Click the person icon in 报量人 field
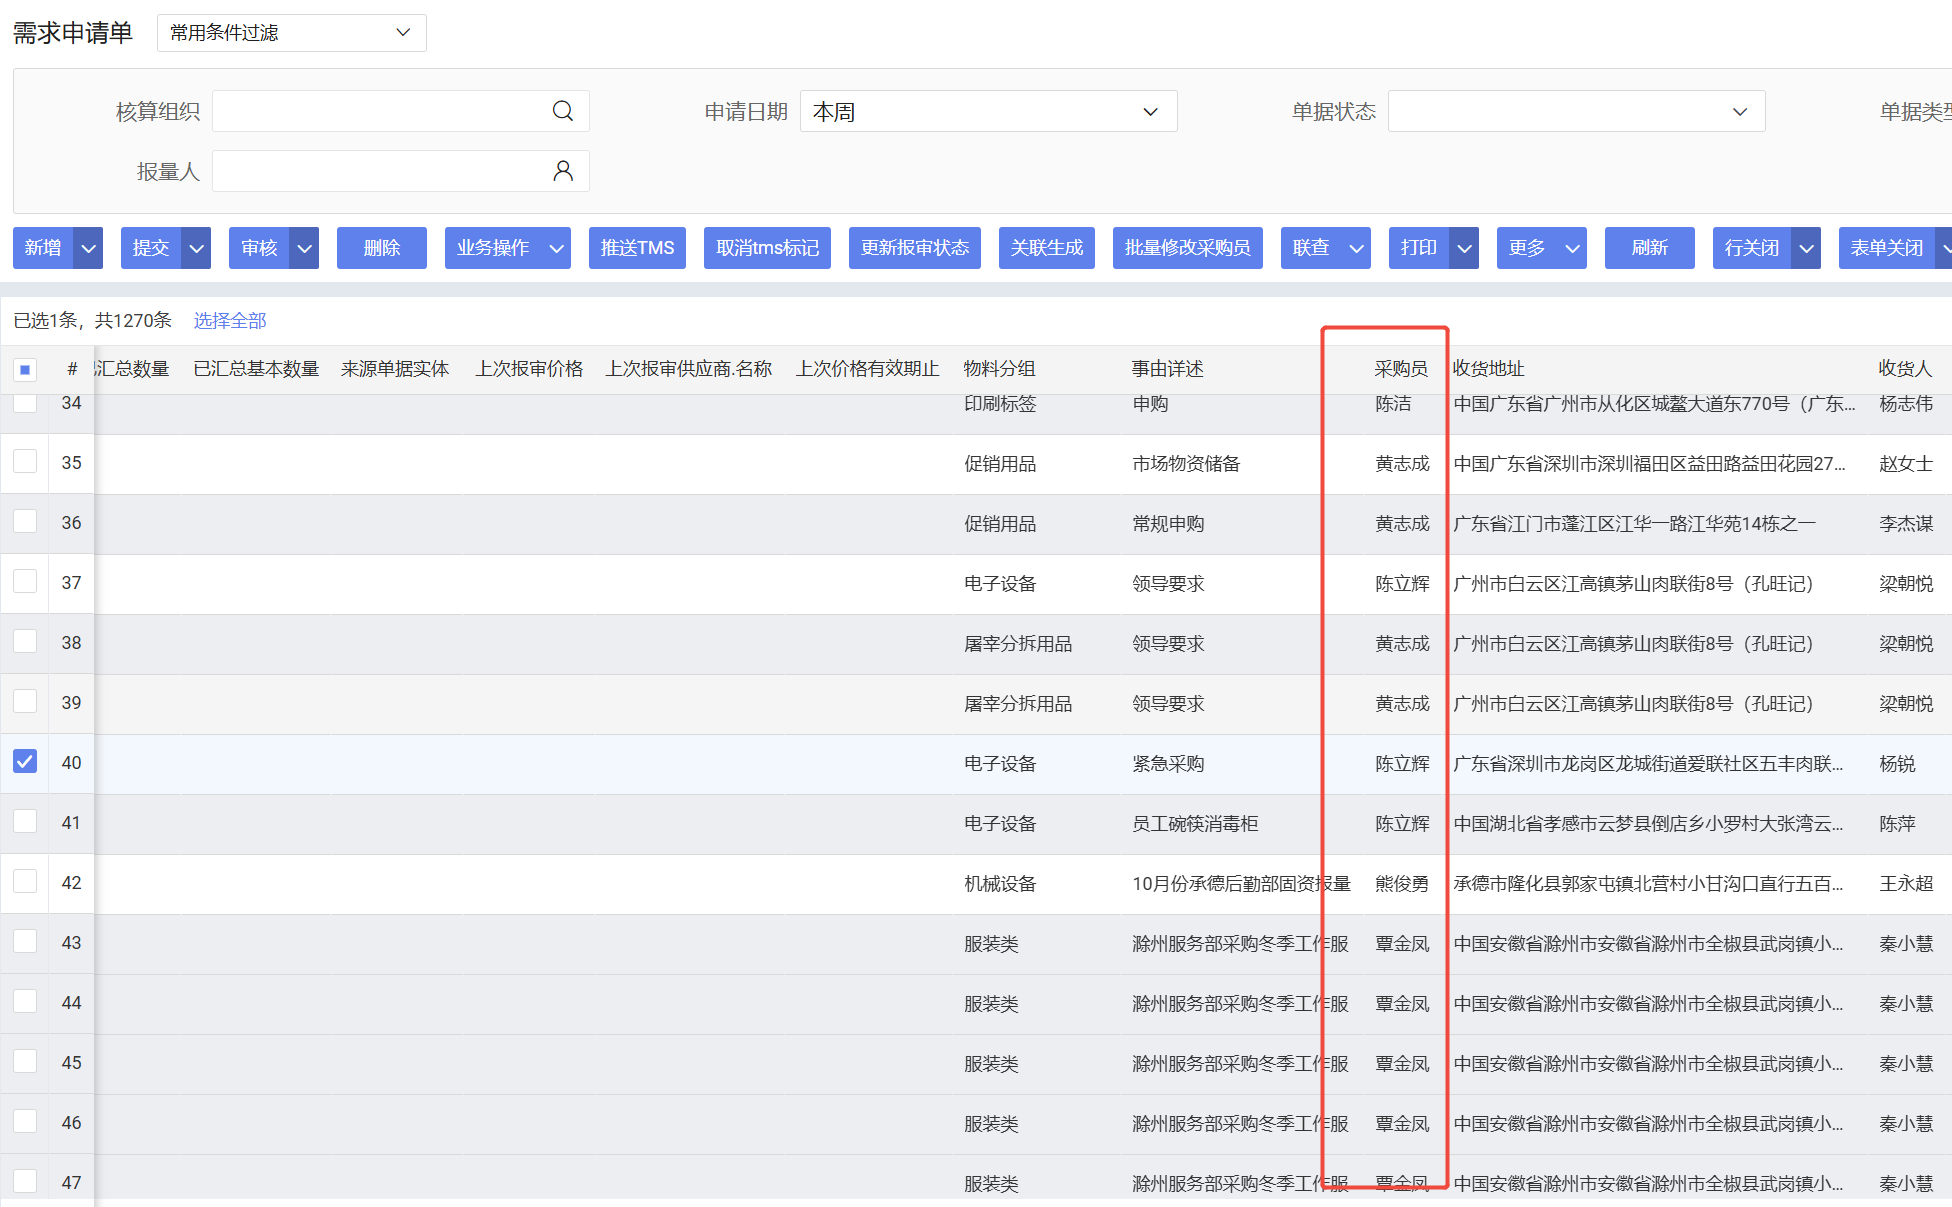1952x1207 pixels. 563,171
